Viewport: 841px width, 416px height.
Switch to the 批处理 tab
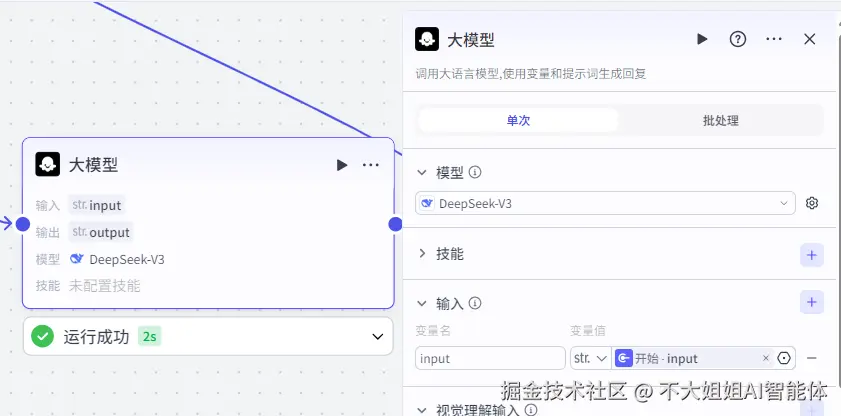point(720,121)
